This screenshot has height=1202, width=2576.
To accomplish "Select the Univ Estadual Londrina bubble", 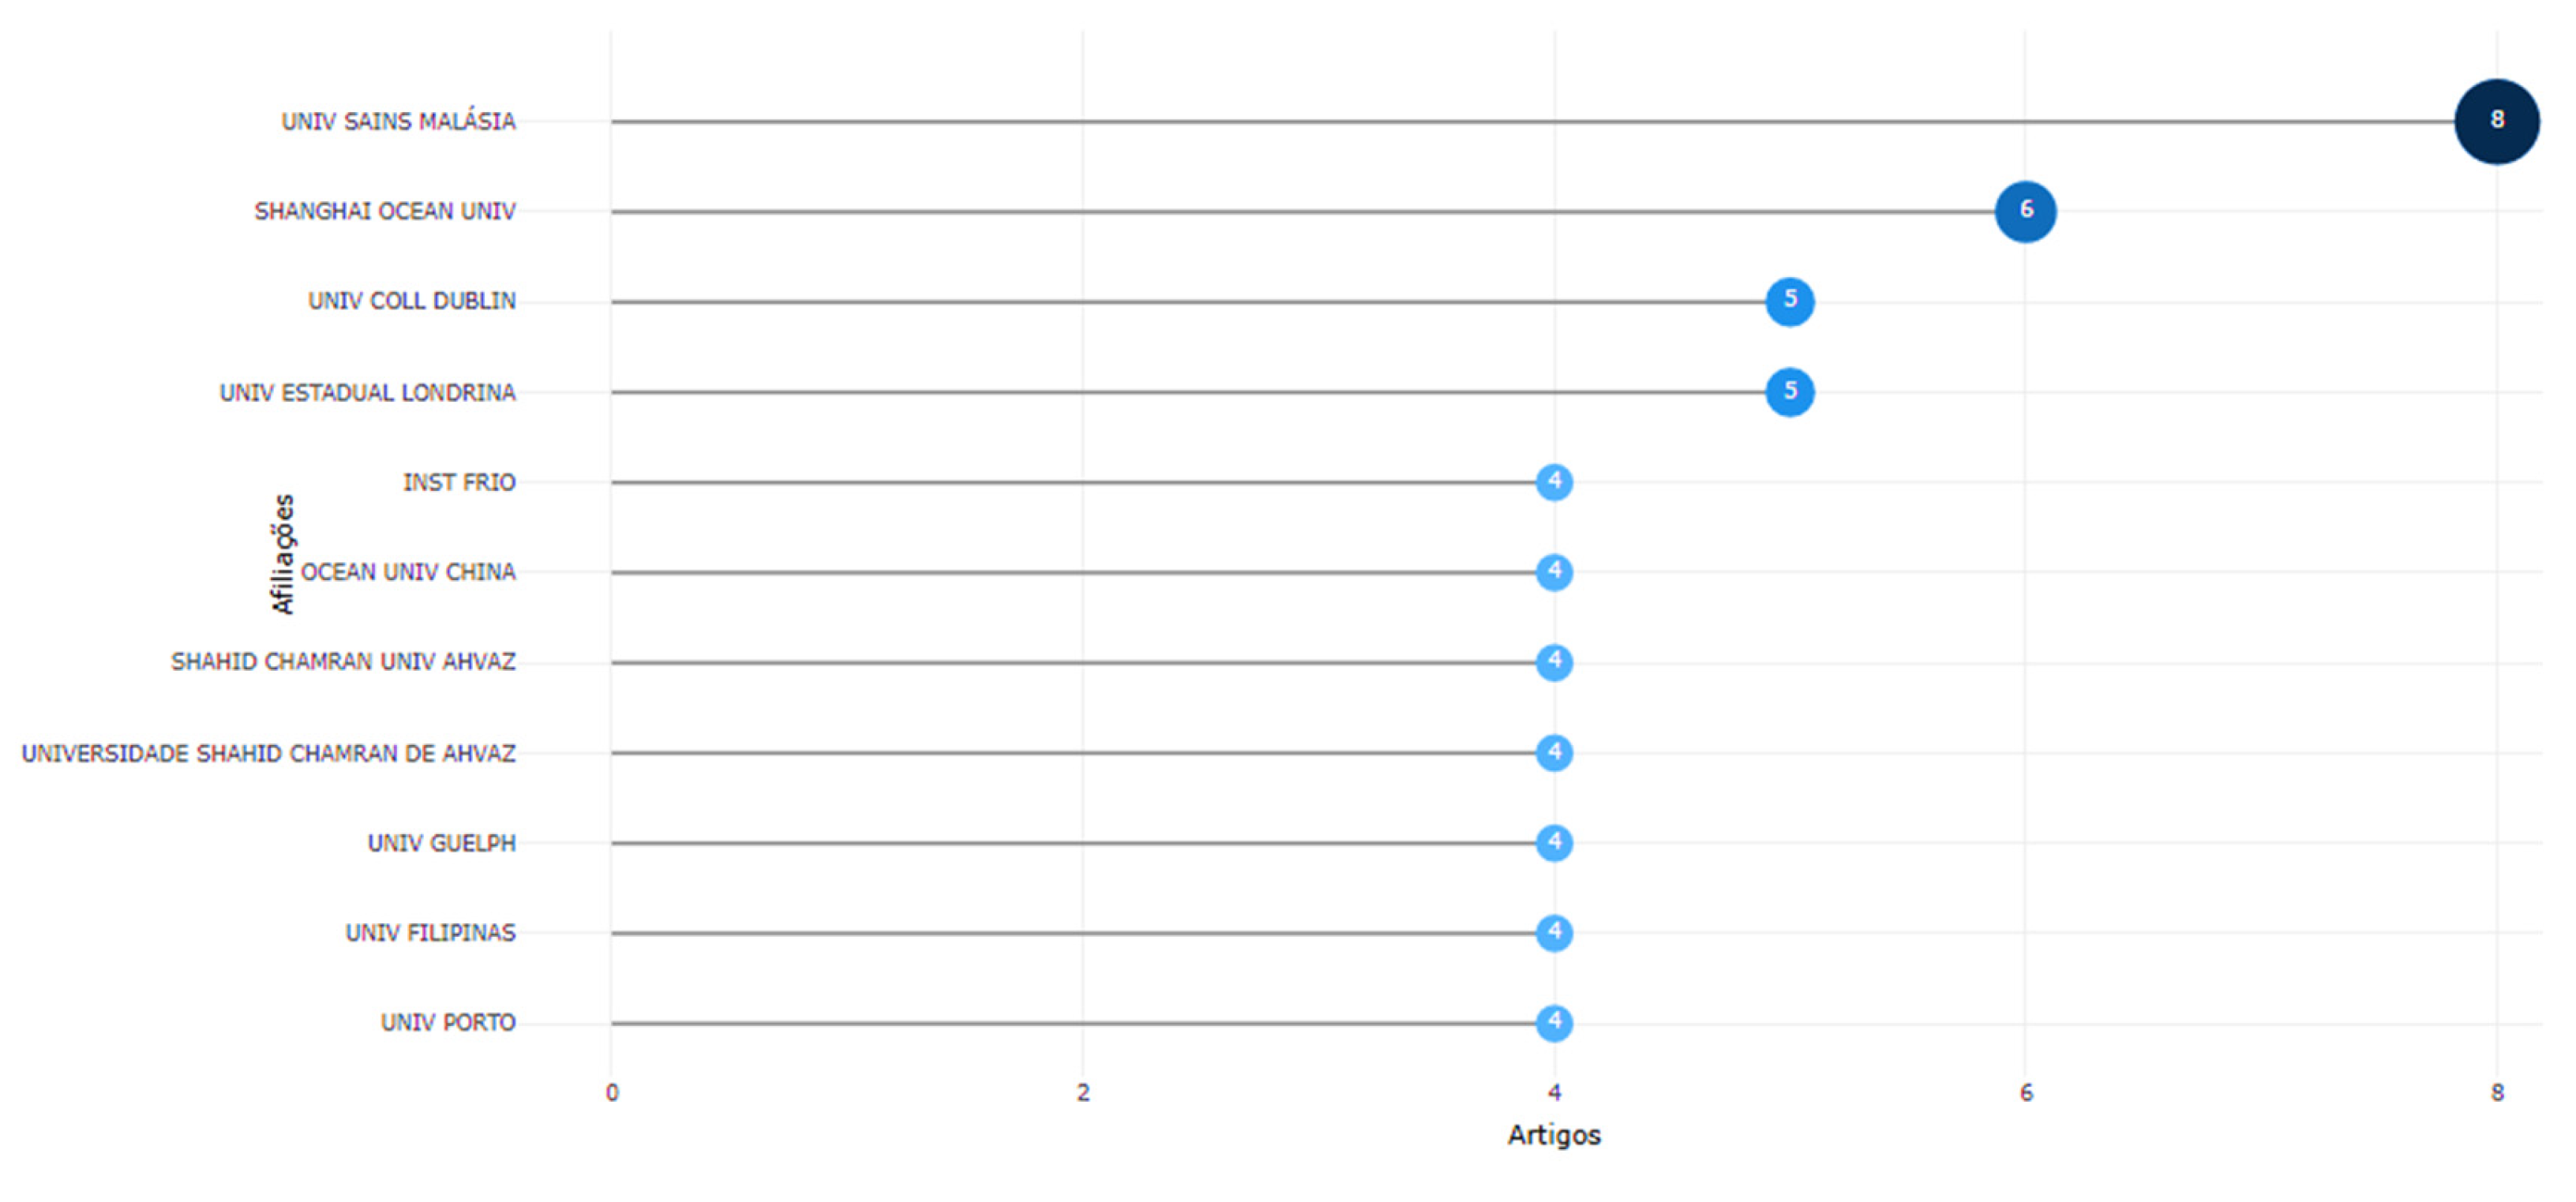I will tap(1789, 392).
